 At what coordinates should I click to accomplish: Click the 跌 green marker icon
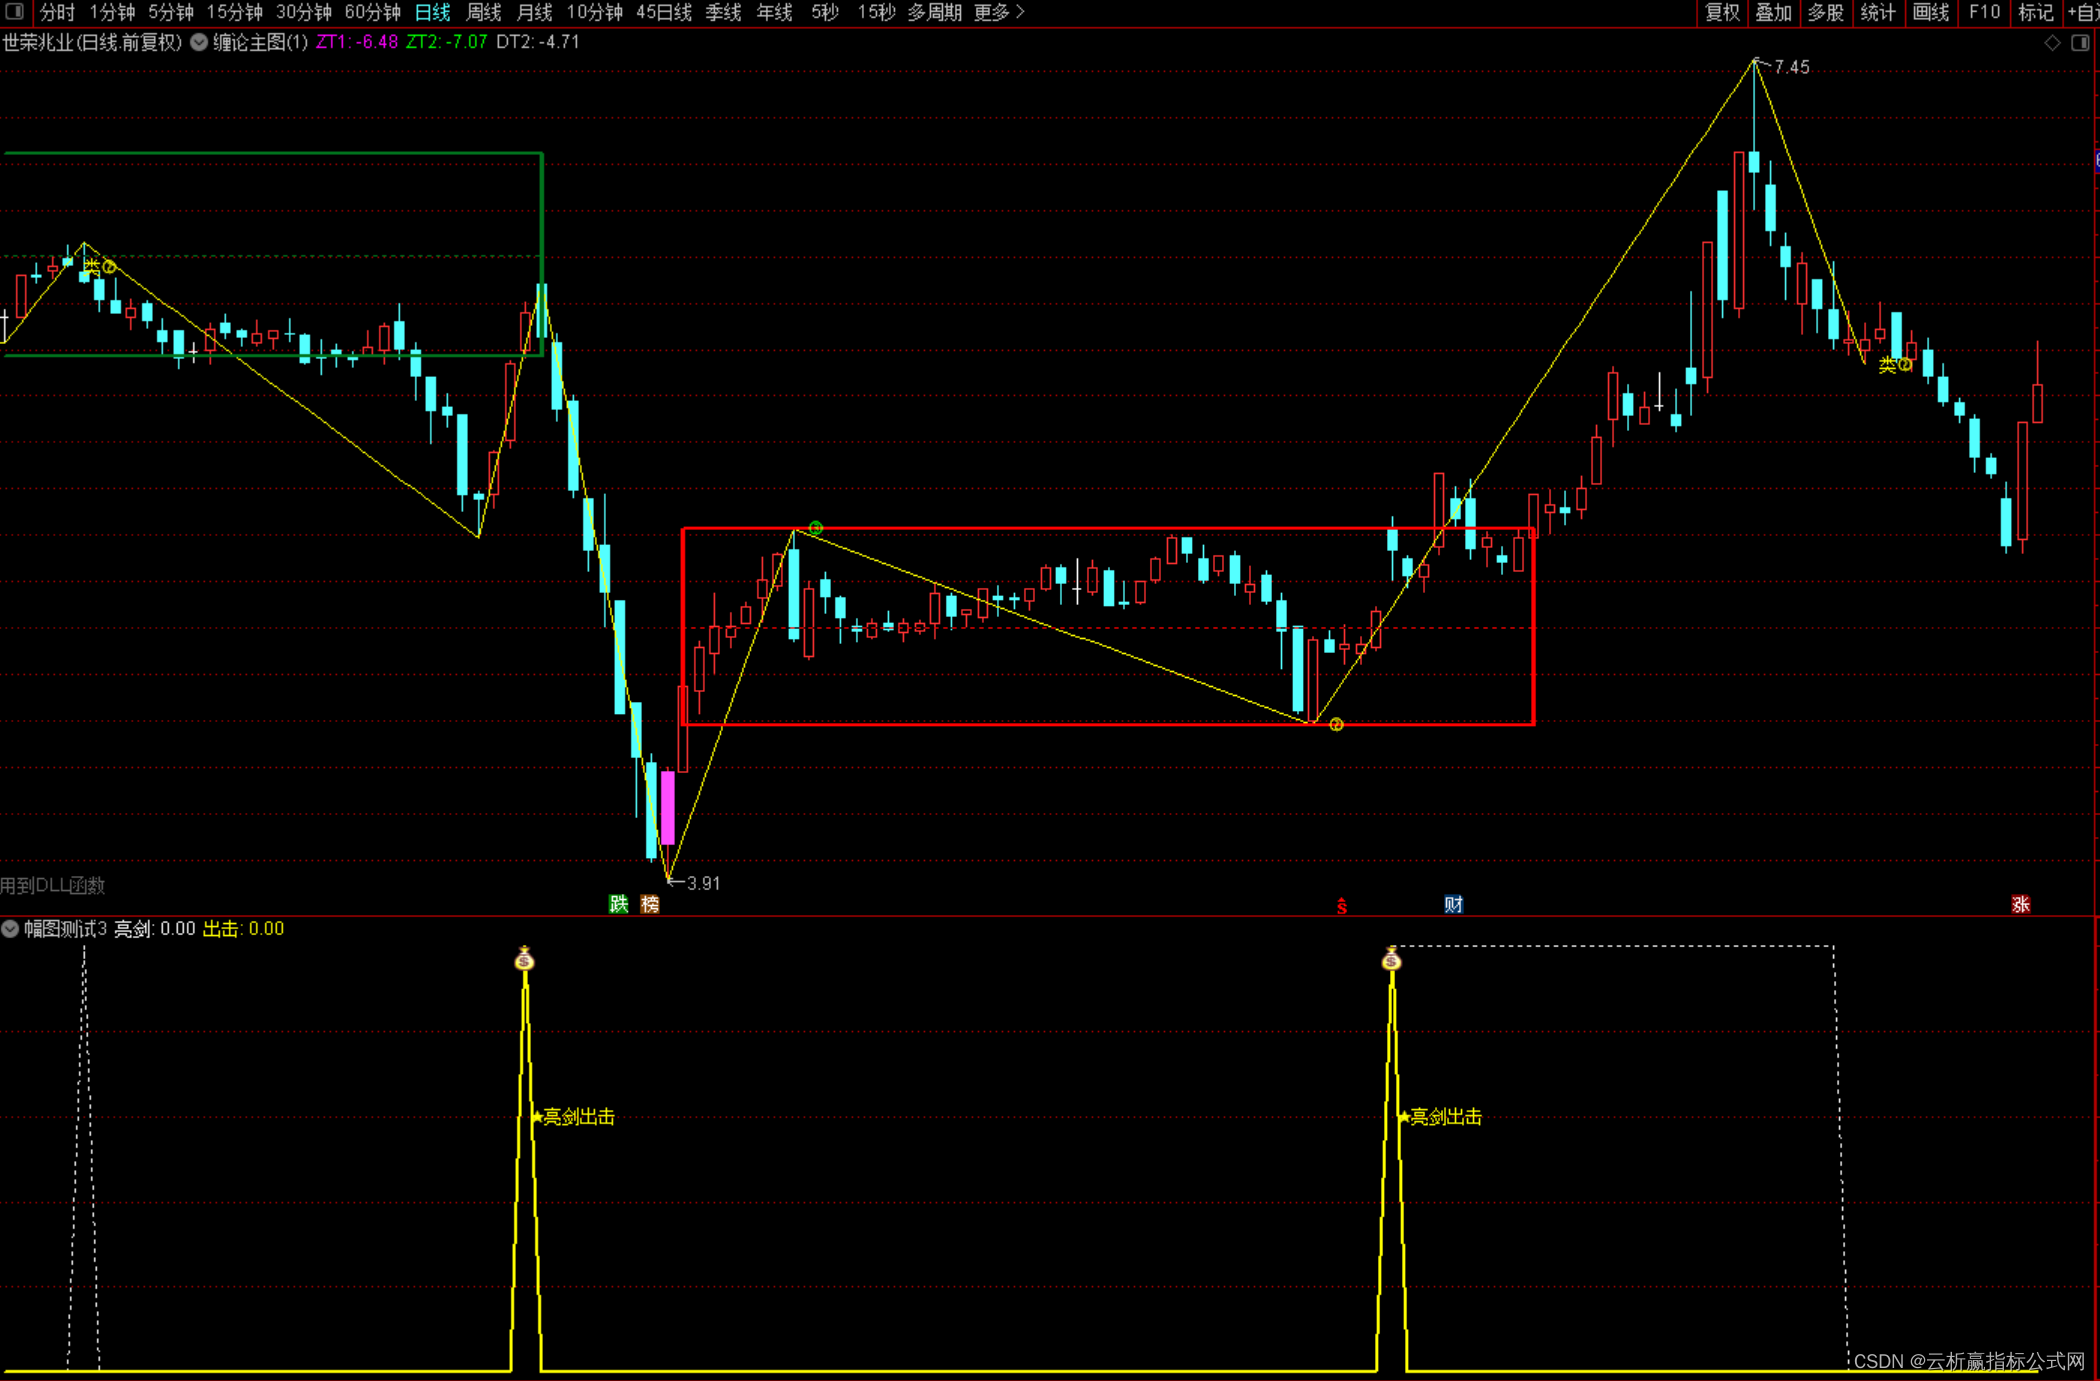(619, 904)
